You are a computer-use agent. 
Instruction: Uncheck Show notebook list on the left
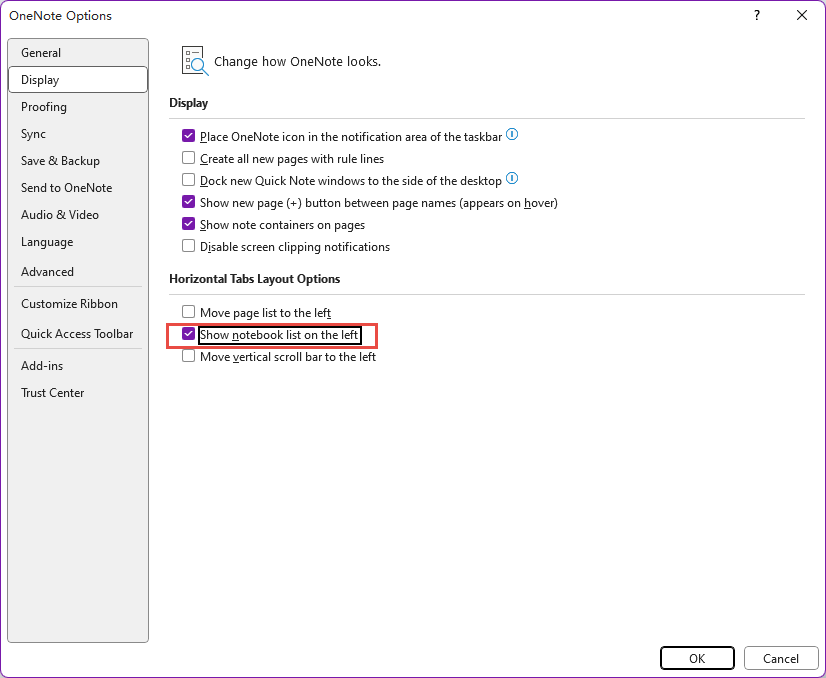click(189, 334)
